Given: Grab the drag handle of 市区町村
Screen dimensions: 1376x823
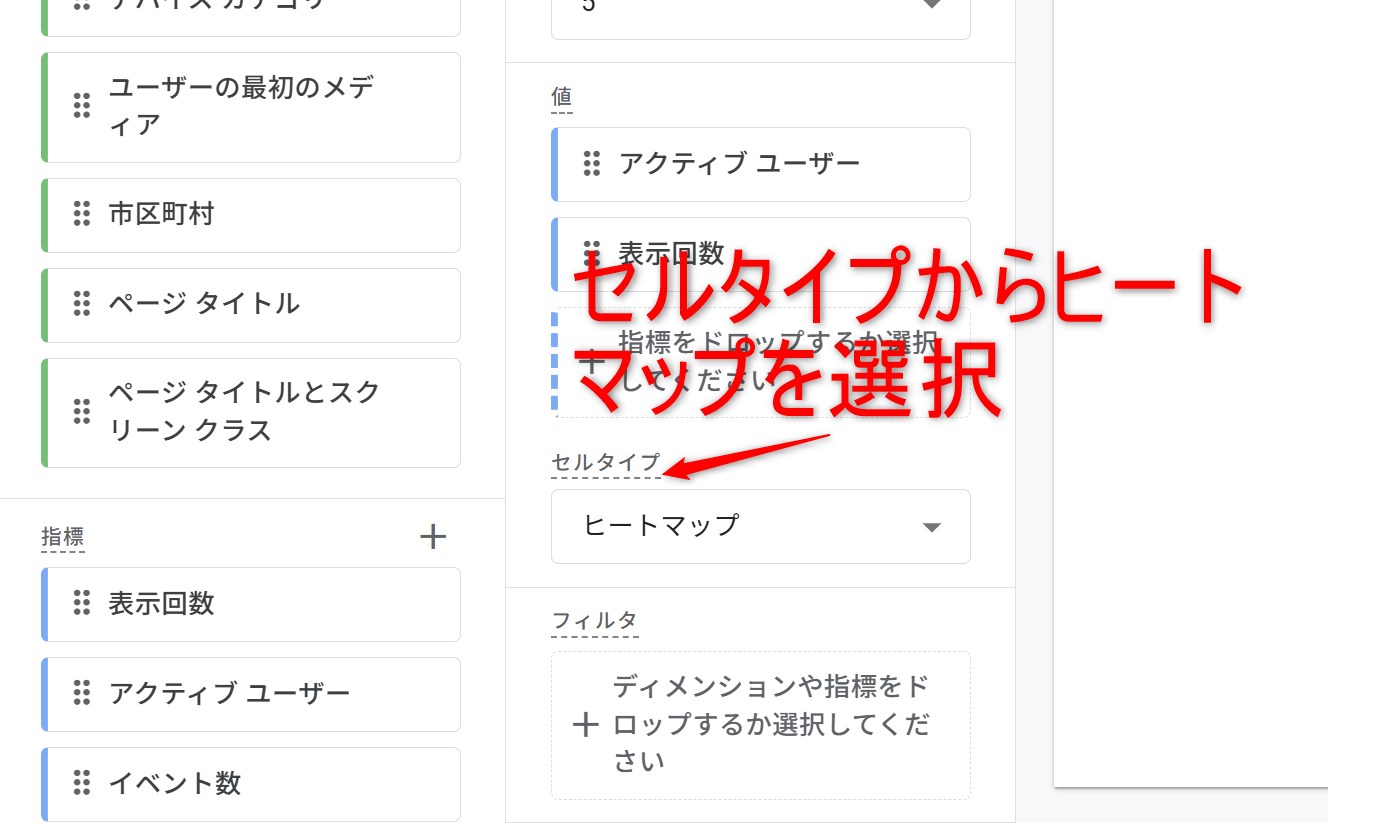Looking at the screenshot, I should click(x=82, y=214).
